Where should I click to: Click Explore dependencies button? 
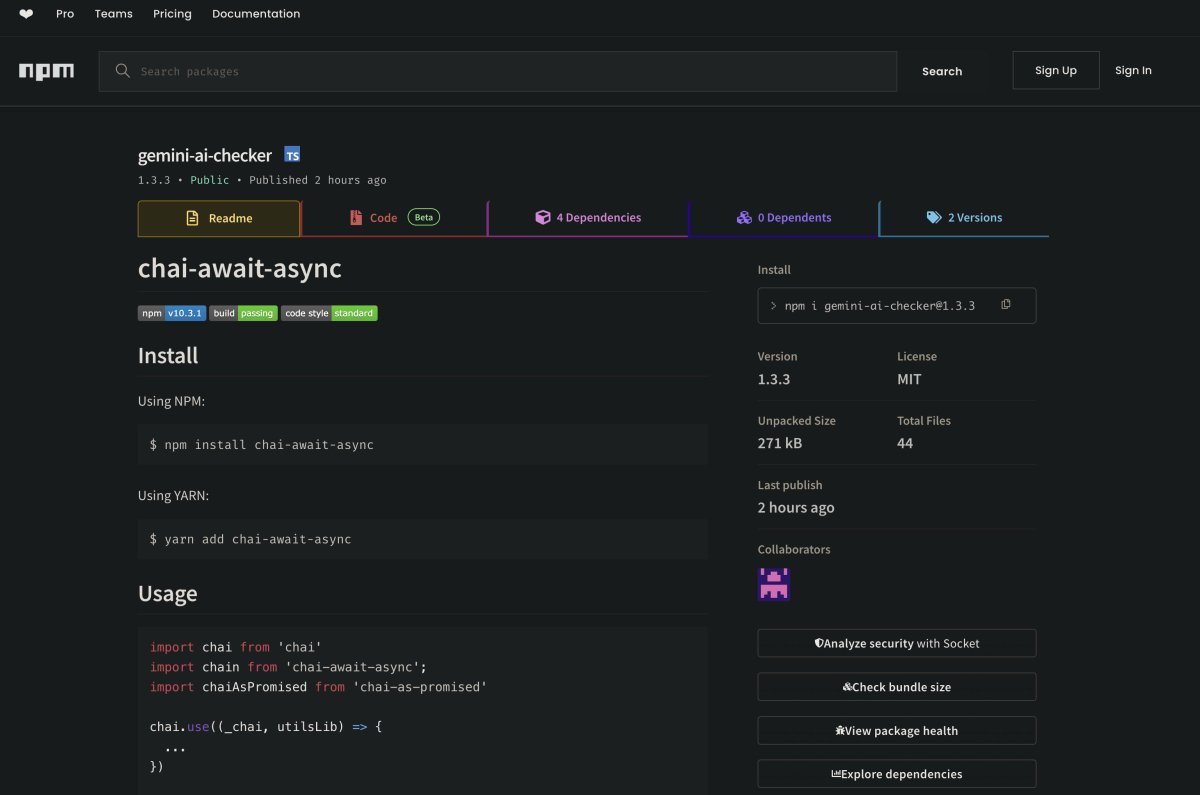pos(897,774)
